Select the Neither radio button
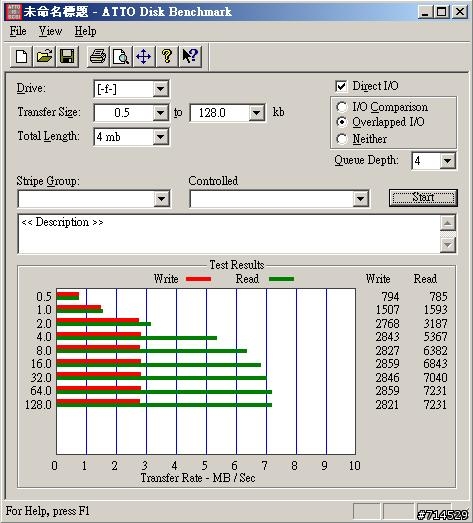 coord(342,139)
